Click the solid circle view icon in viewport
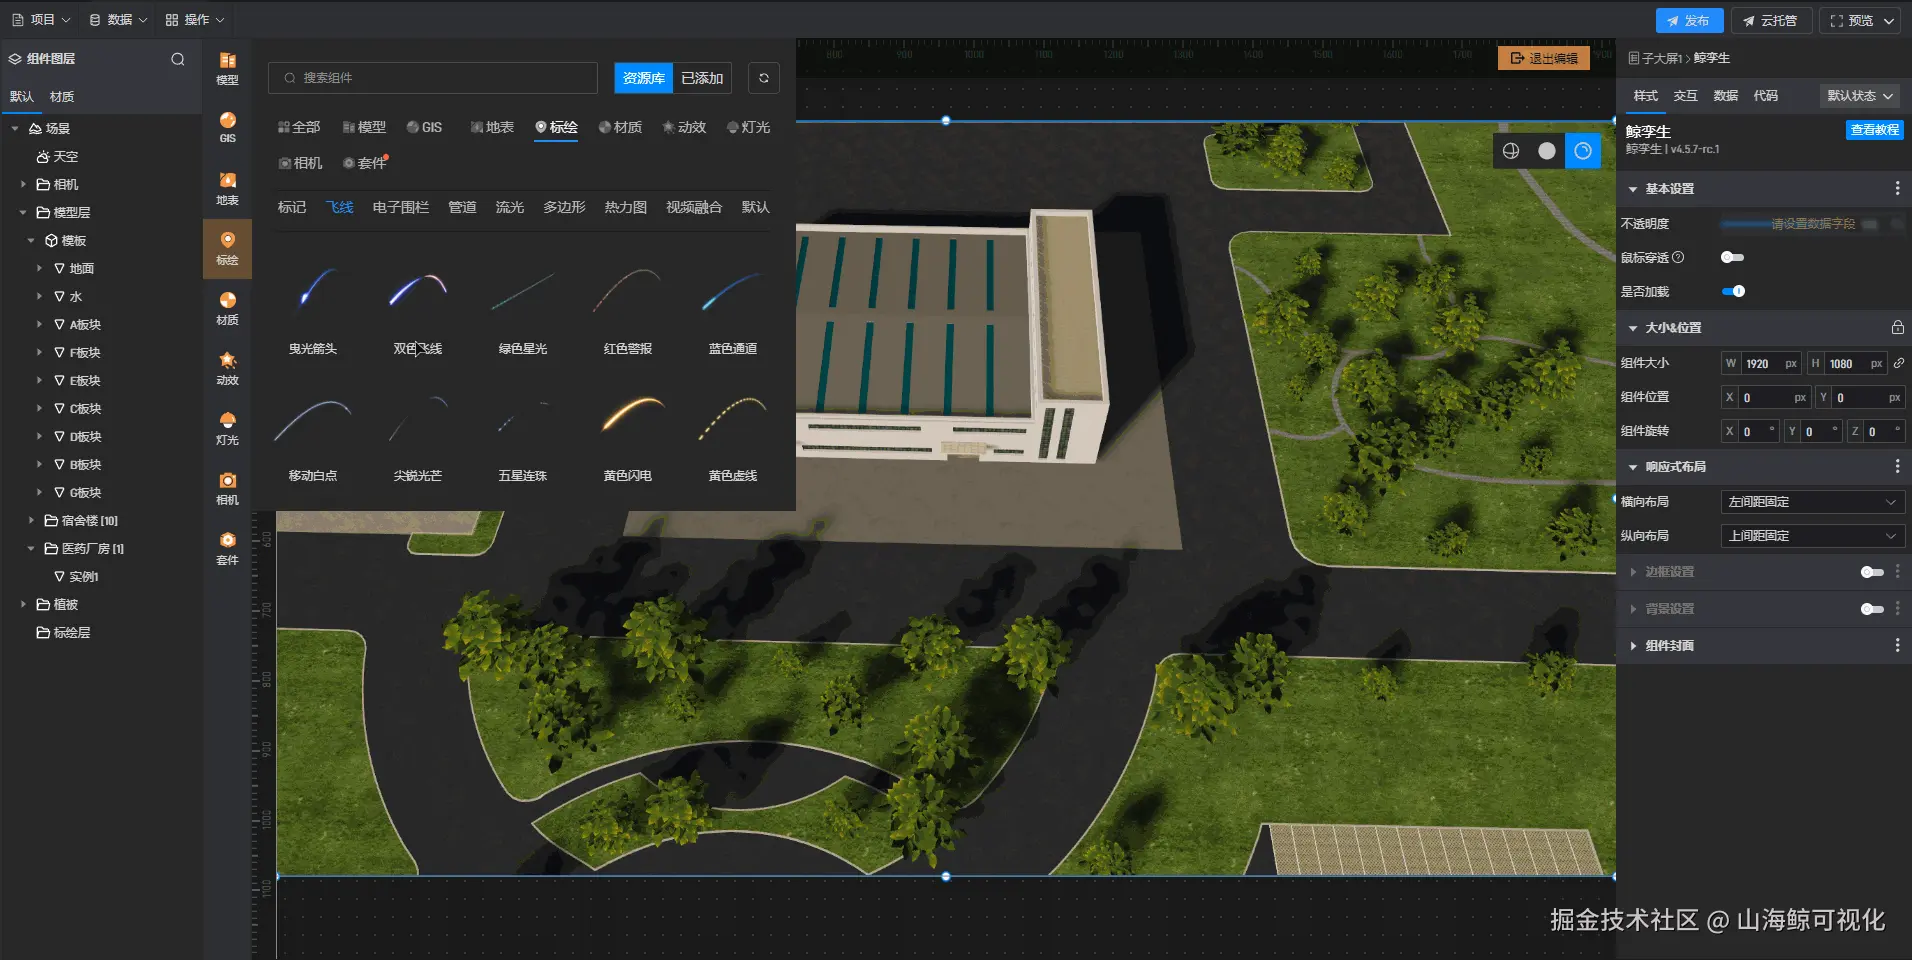The height and width of the screenshot is (960, 1912). click(1547, 151)
